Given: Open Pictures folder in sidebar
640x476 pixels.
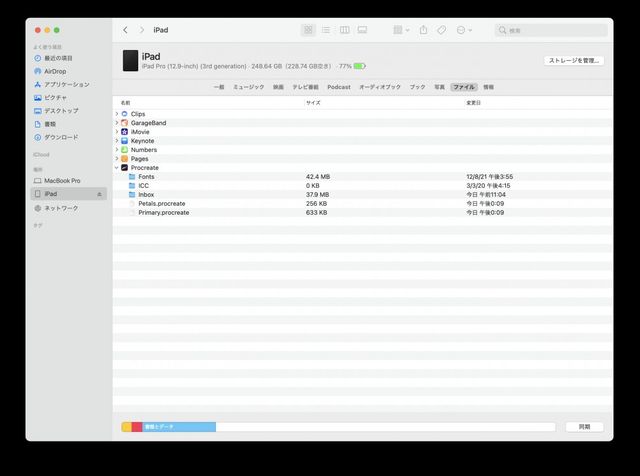Looking at the screenshot, I should pyautogui.click(x=69, y=98).
